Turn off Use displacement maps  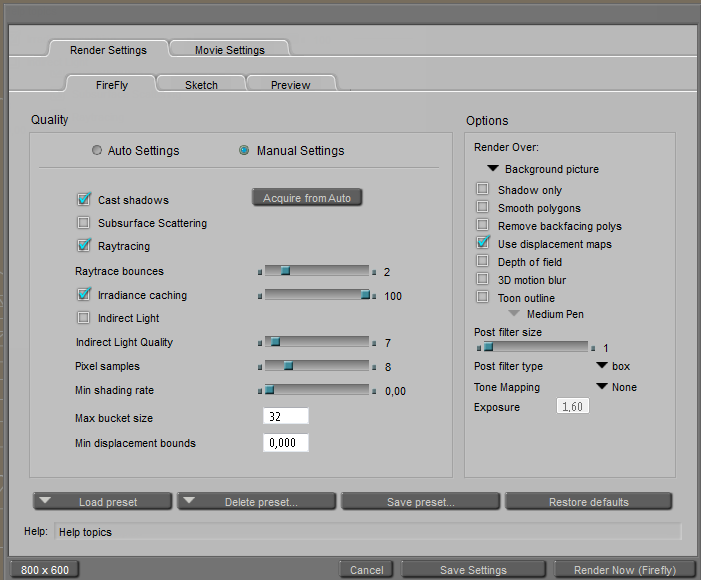[x=483, y=244]
